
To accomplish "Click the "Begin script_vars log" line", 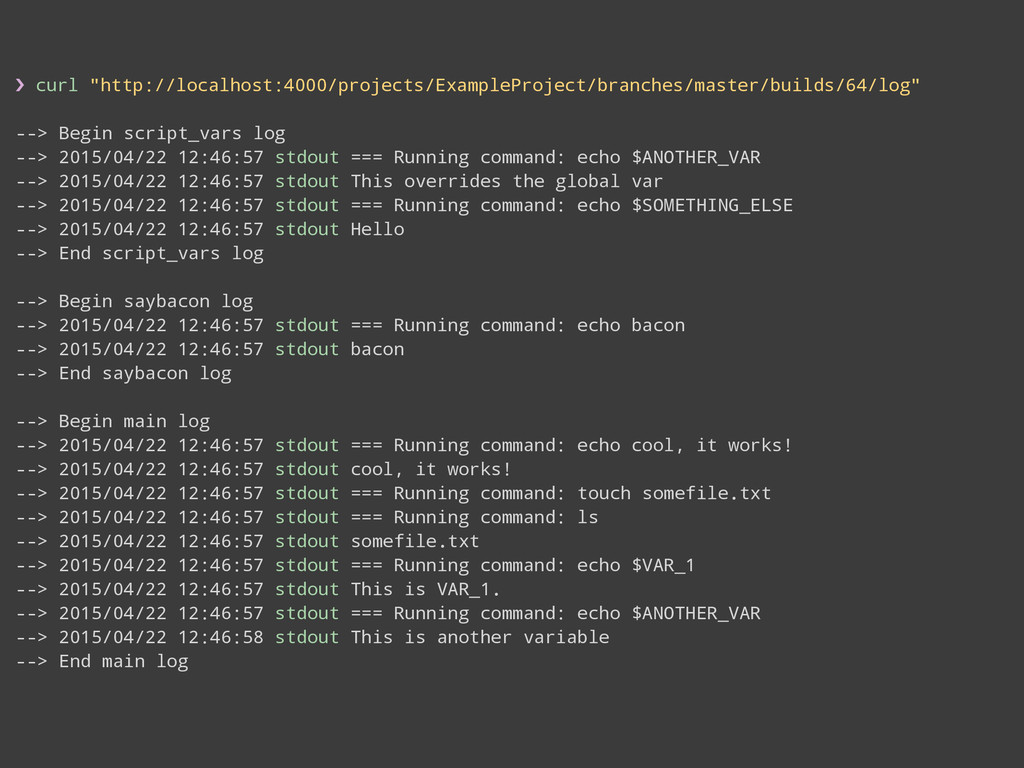I will point(150,133).
